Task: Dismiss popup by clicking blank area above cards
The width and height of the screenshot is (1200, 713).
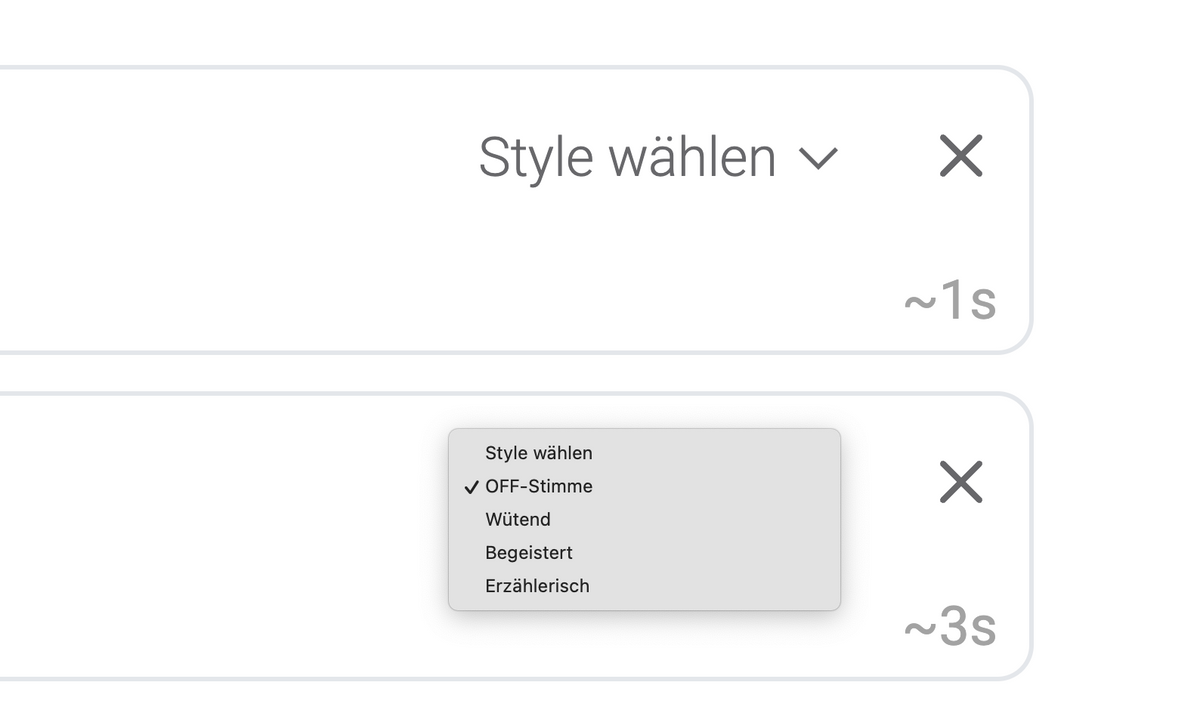Action: (x=500, y=30)
